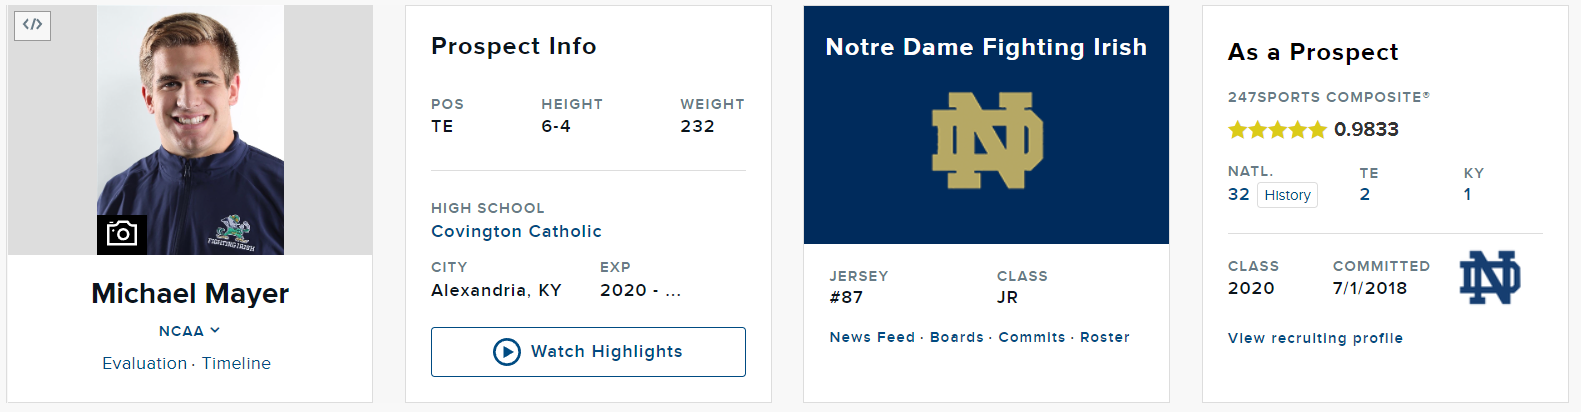
Task: Click Covington Catholic high school link
Action: [x=516, y=231]
